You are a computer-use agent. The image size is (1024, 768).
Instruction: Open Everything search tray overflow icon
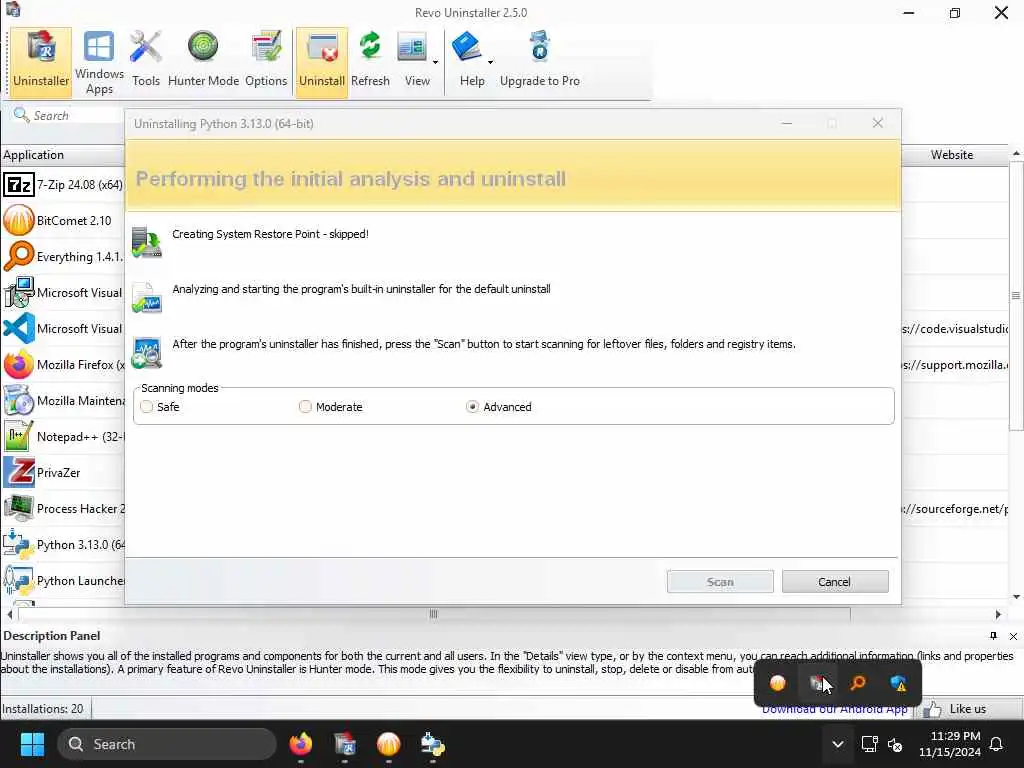click(x=858, y=683)
